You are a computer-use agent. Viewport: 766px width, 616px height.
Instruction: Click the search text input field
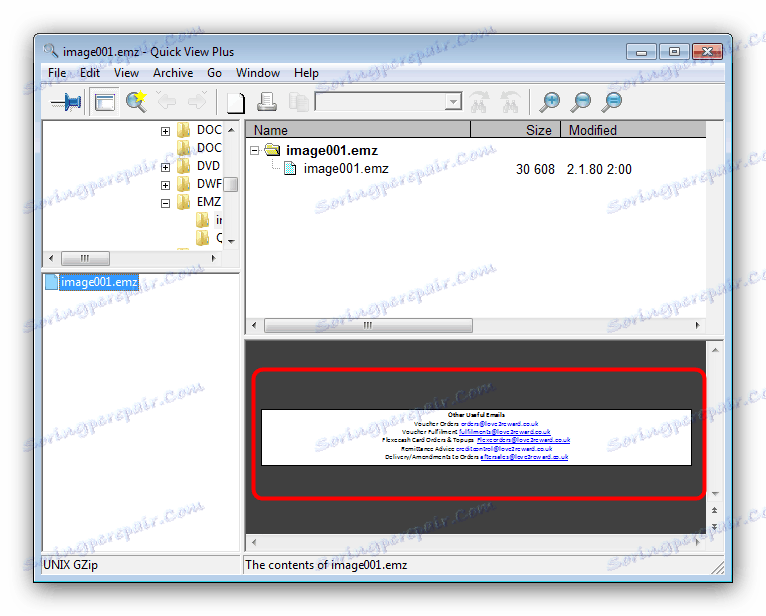[381, 102]
